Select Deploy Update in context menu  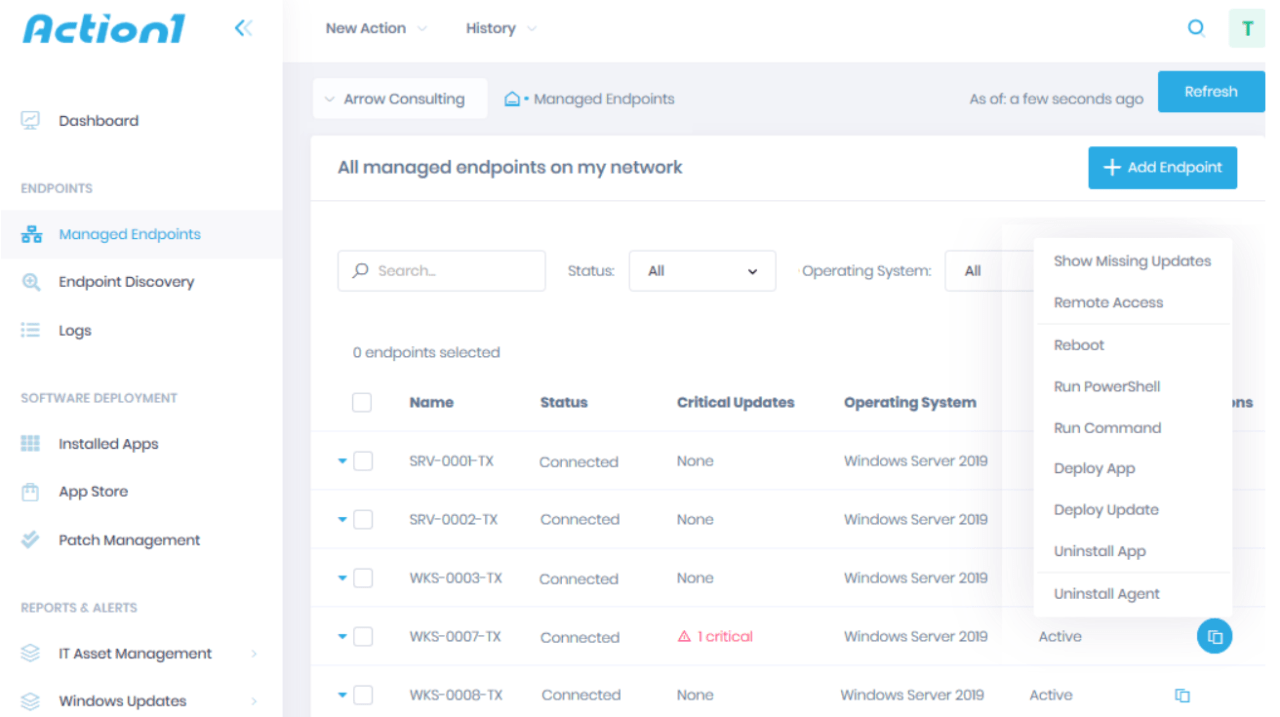pos(1106,510)
